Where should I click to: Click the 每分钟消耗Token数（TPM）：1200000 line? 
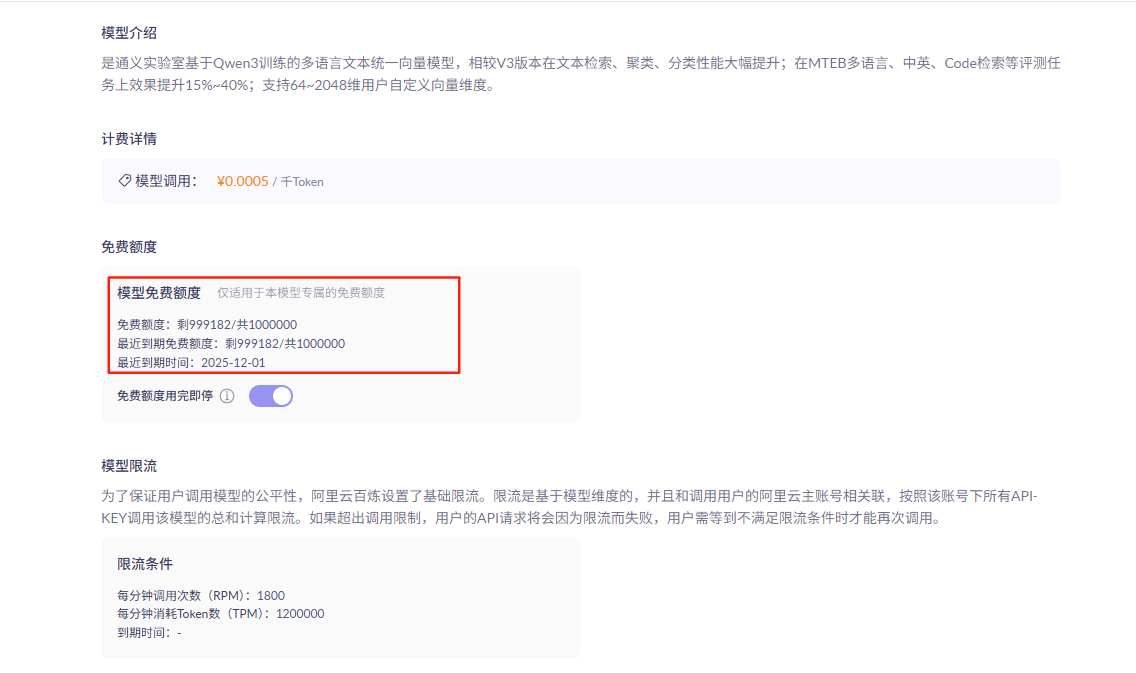pos(221,614)
